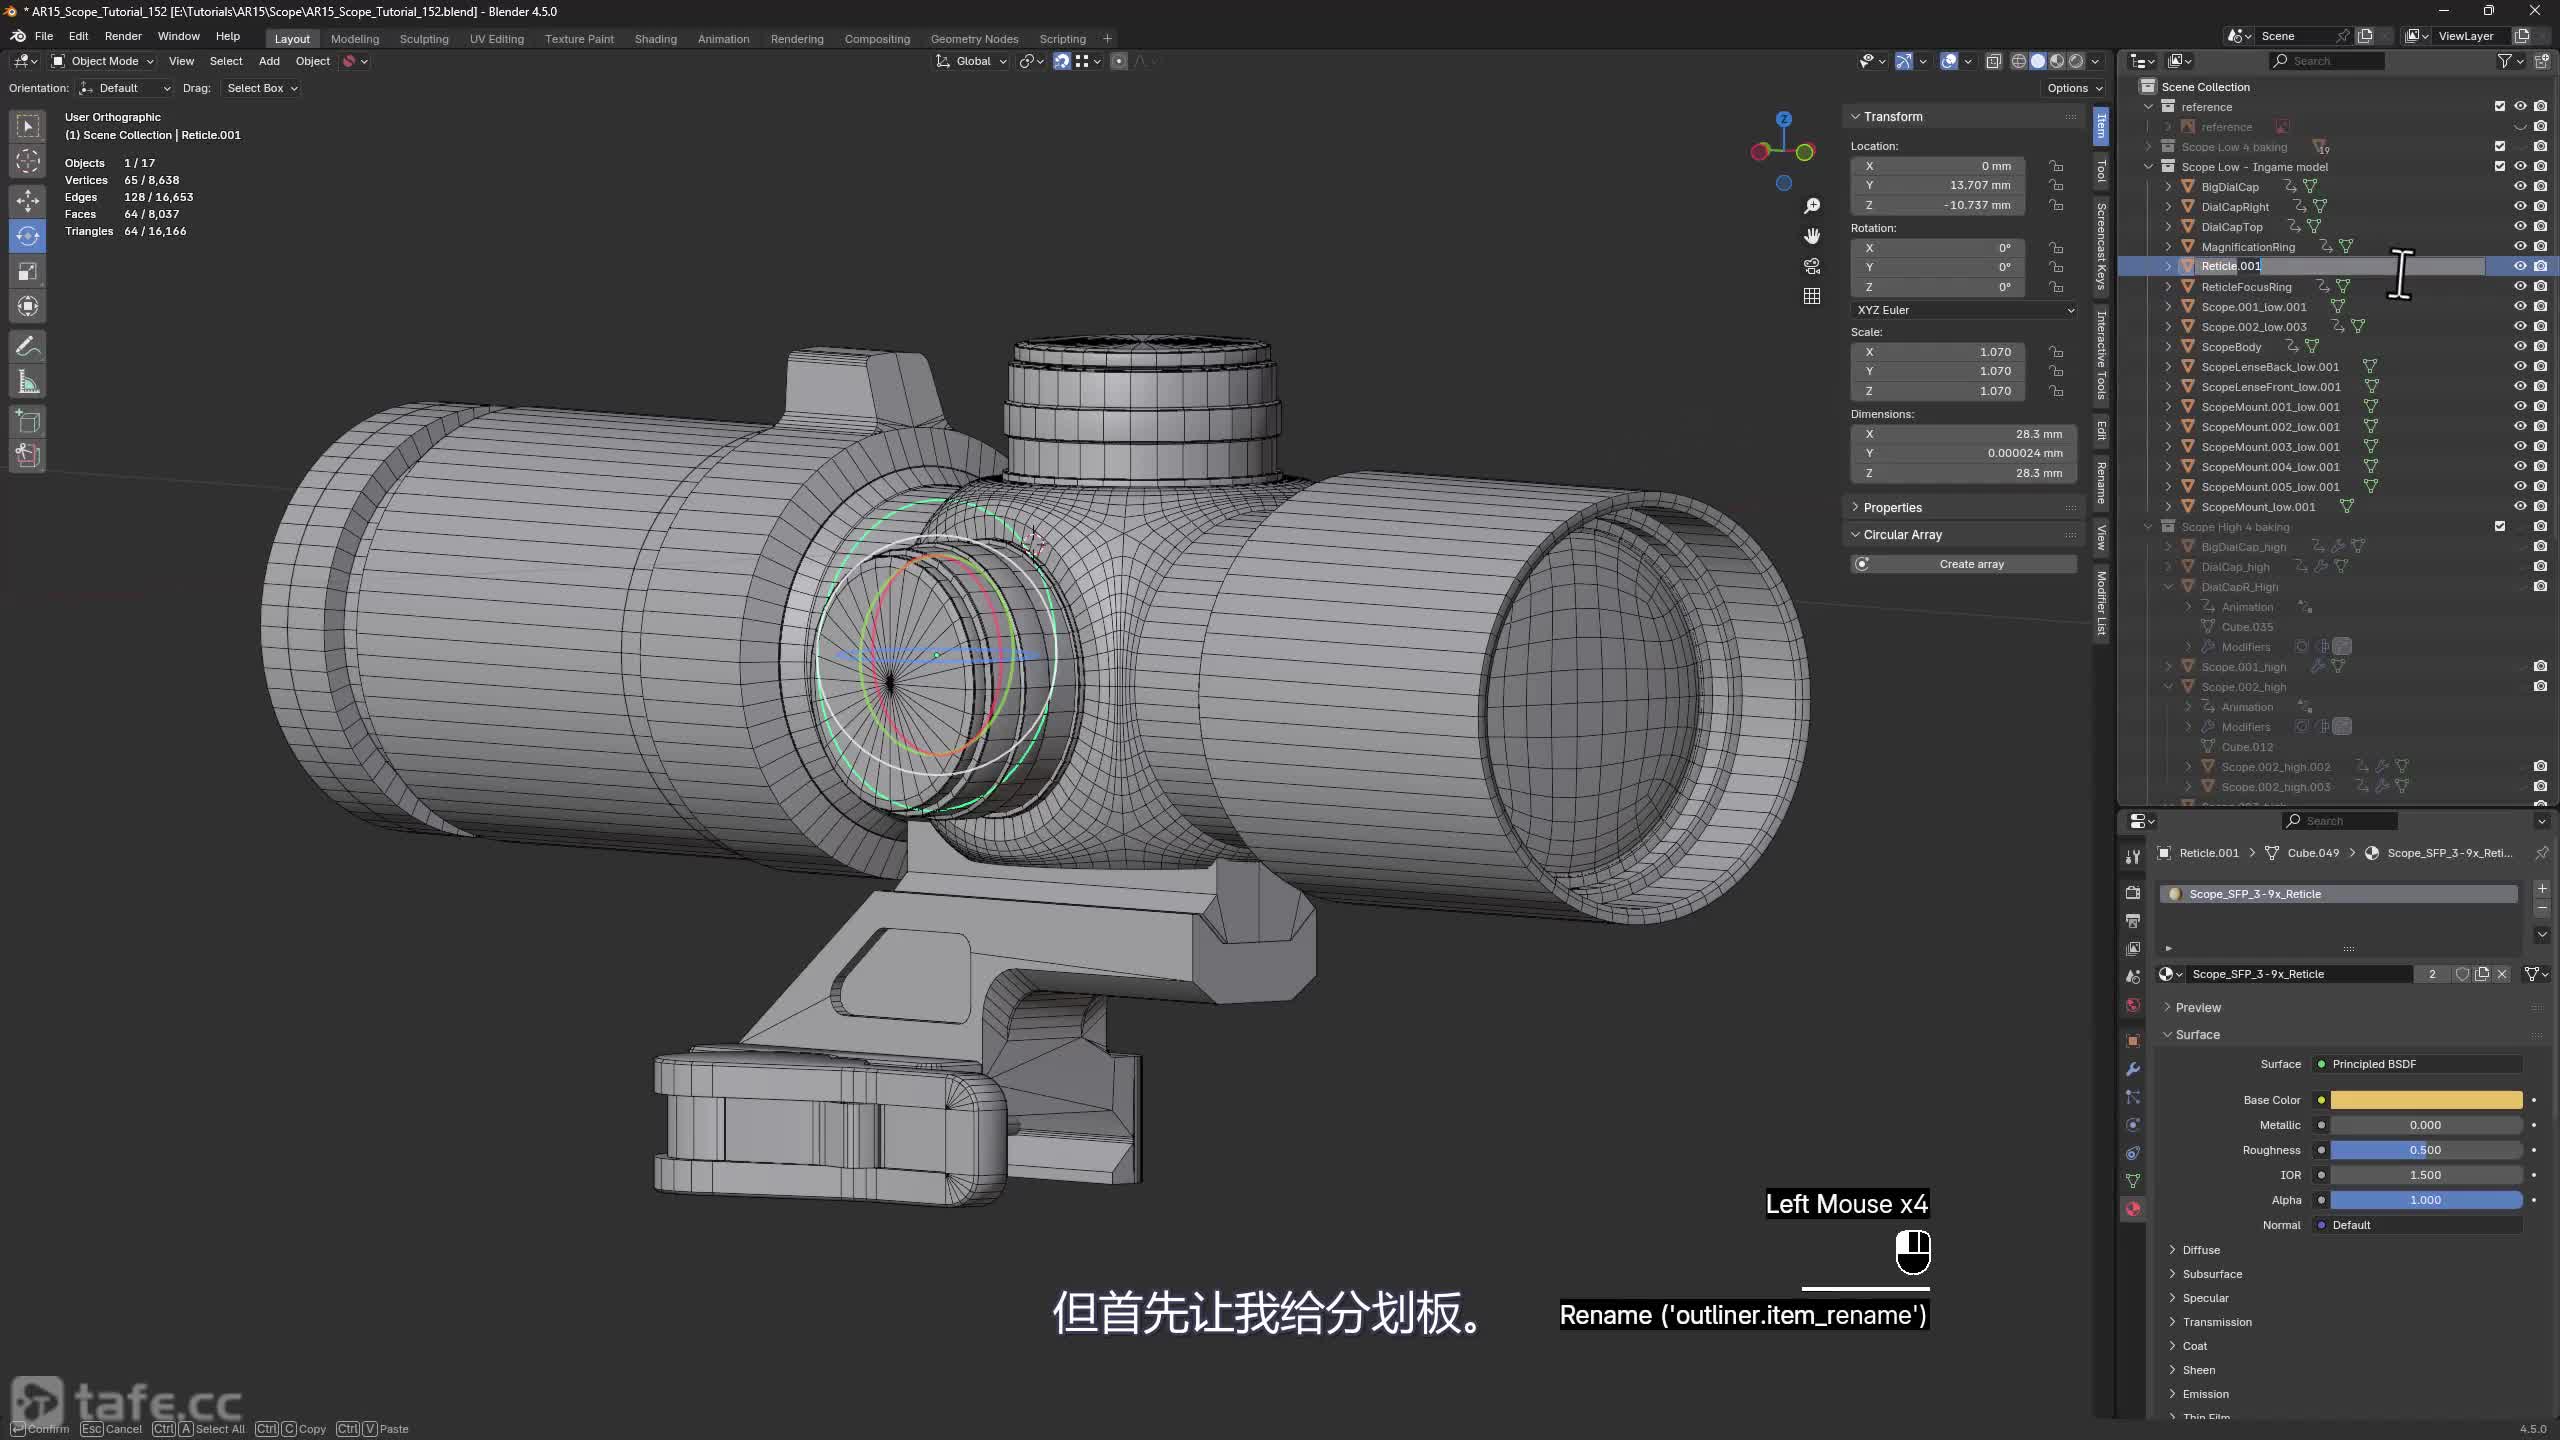Viewport: 2560px width, 1440px height.
Task: Select the Annotate tool
Action: [x=28, y=346]
